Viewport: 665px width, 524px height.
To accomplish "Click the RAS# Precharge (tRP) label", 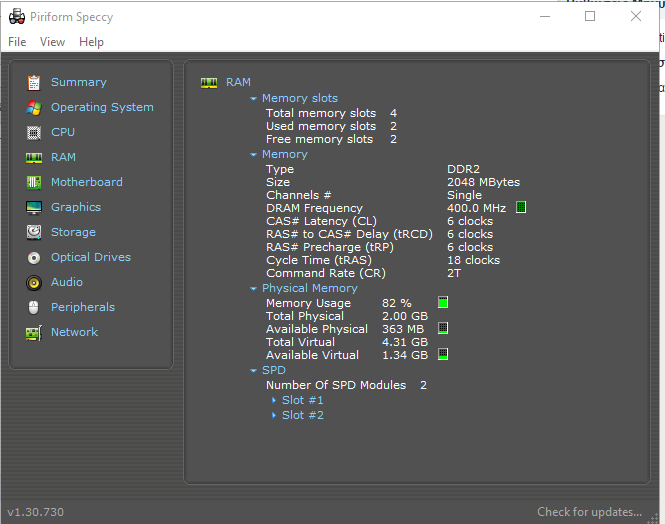I will tap(330, 248).
